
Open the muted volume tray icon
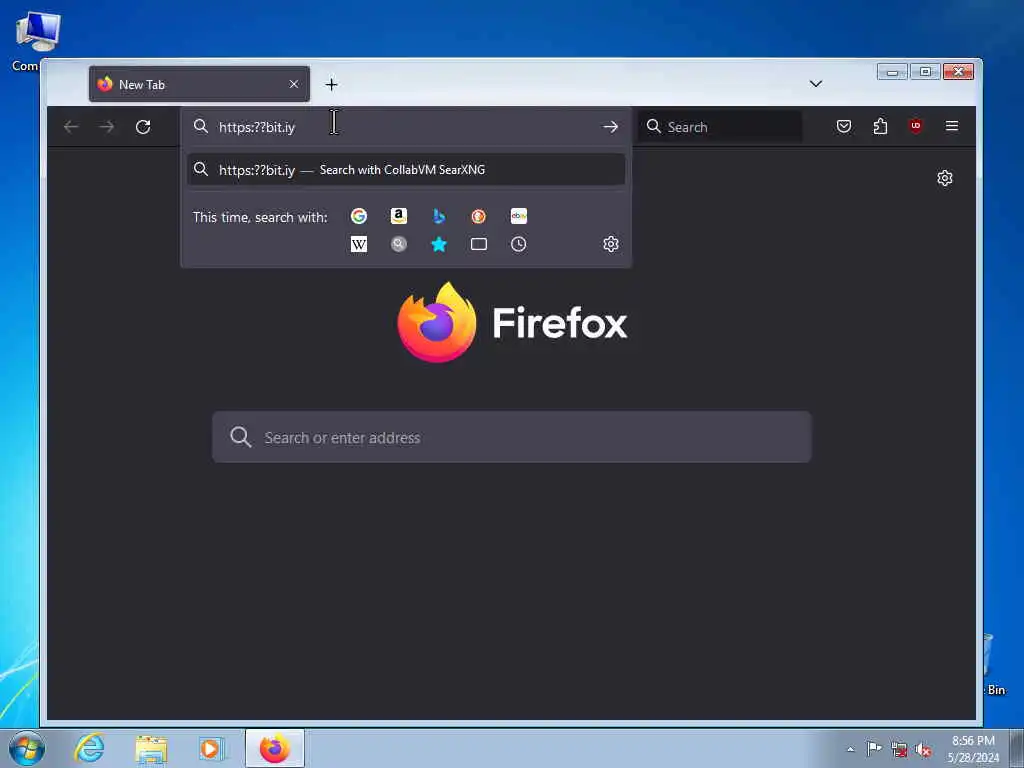point(923,750)
